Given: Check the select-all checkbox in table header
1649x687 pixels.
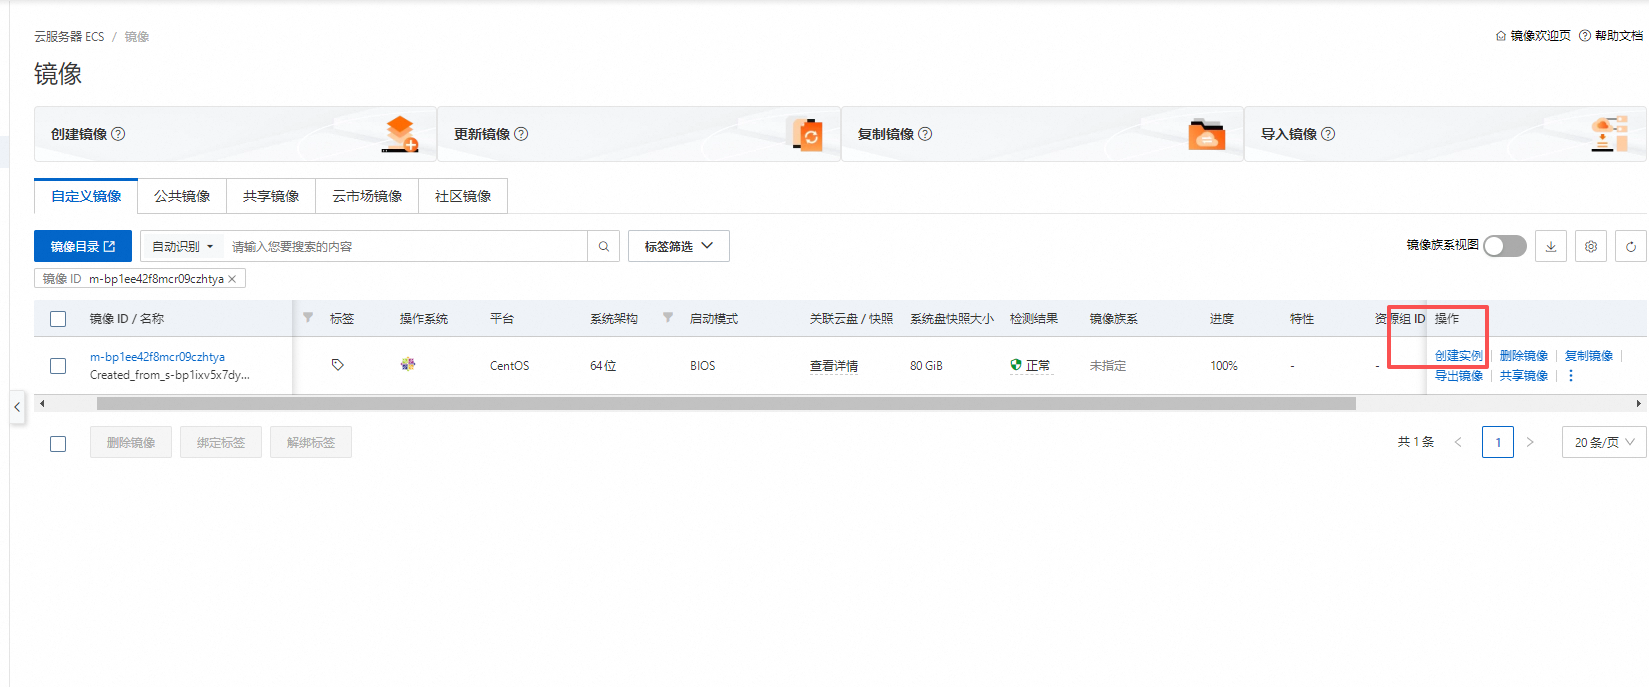Looking at the screenshot, I should 58,319.
